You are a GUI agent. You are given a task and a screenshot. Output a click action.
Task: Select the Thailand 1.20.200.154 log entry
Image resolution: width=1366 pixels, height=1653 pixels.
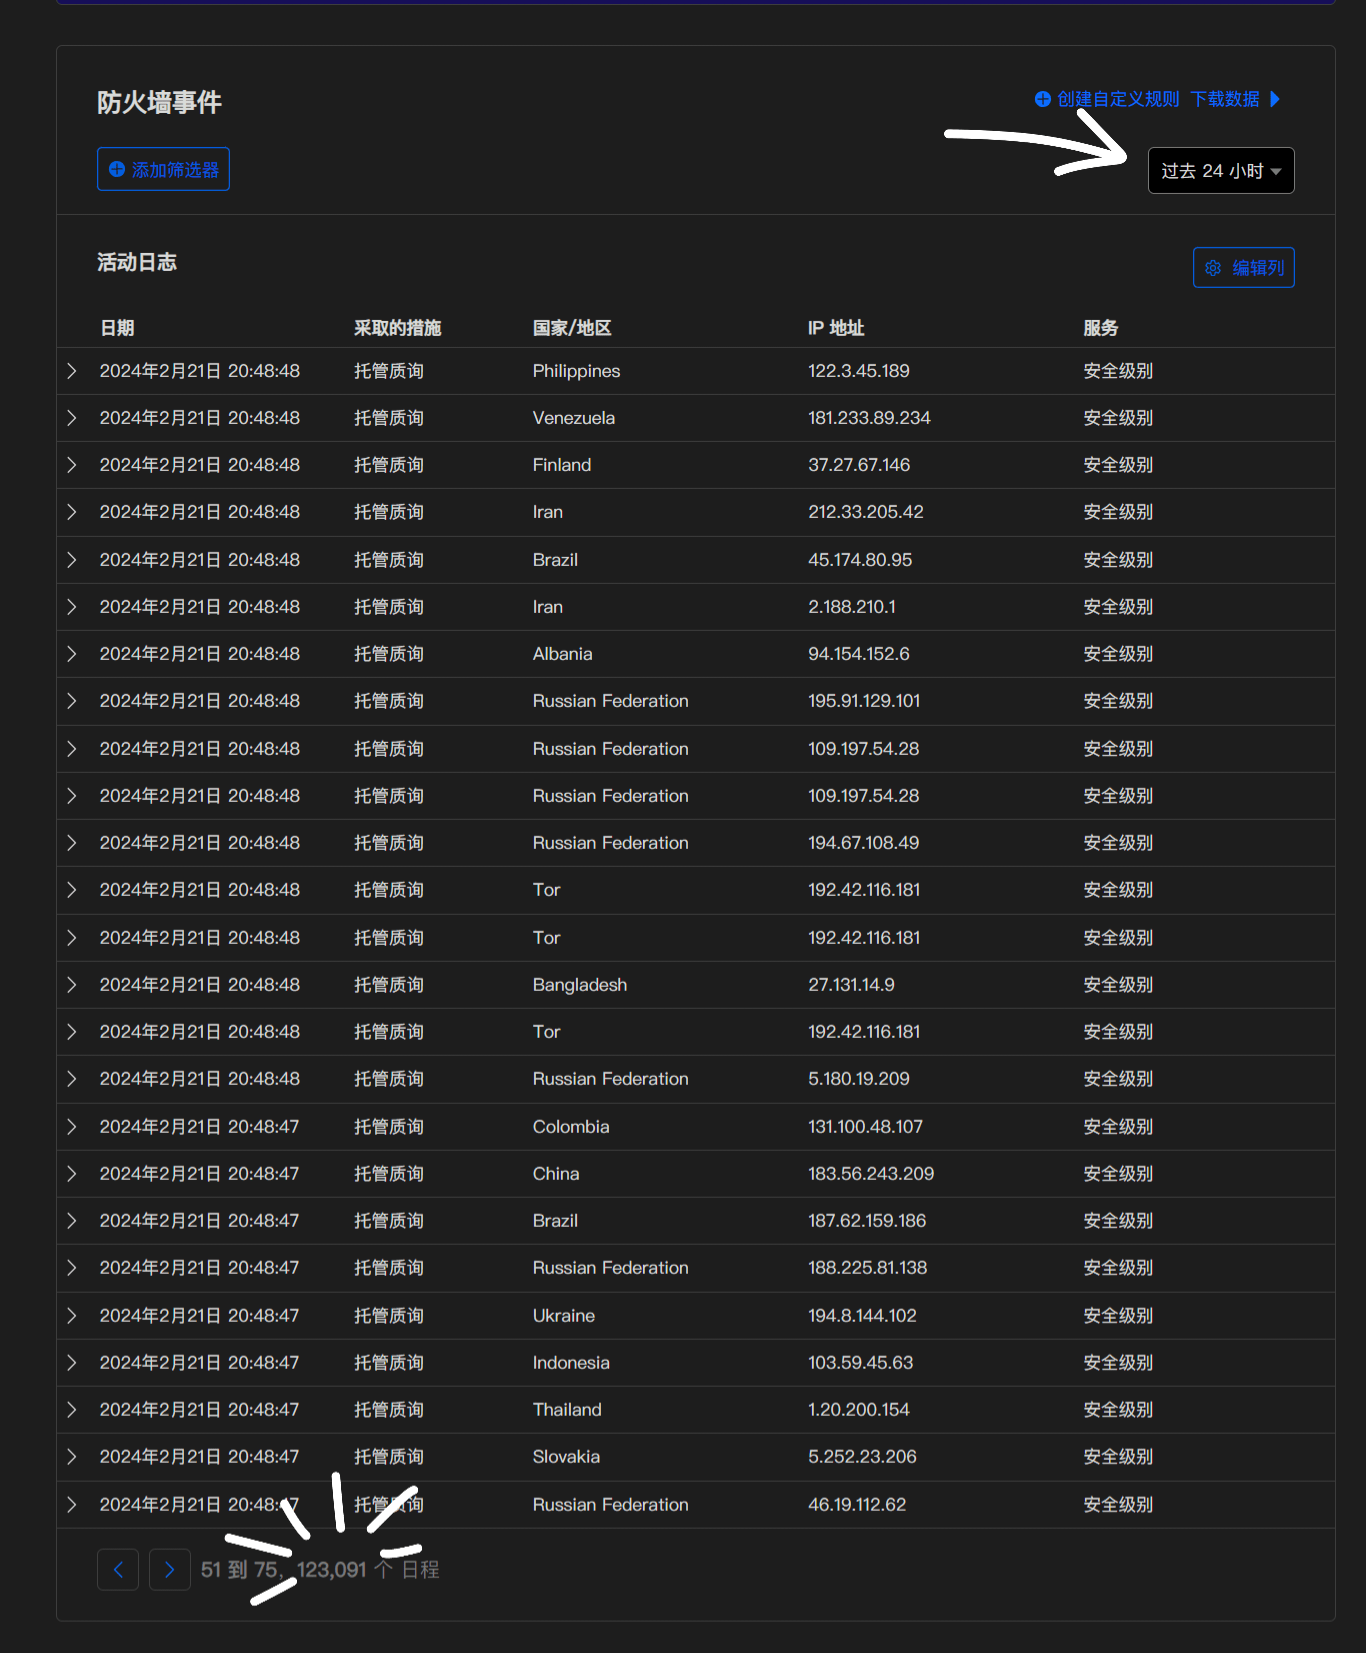pyautogui.click(x=567, y=1410)
